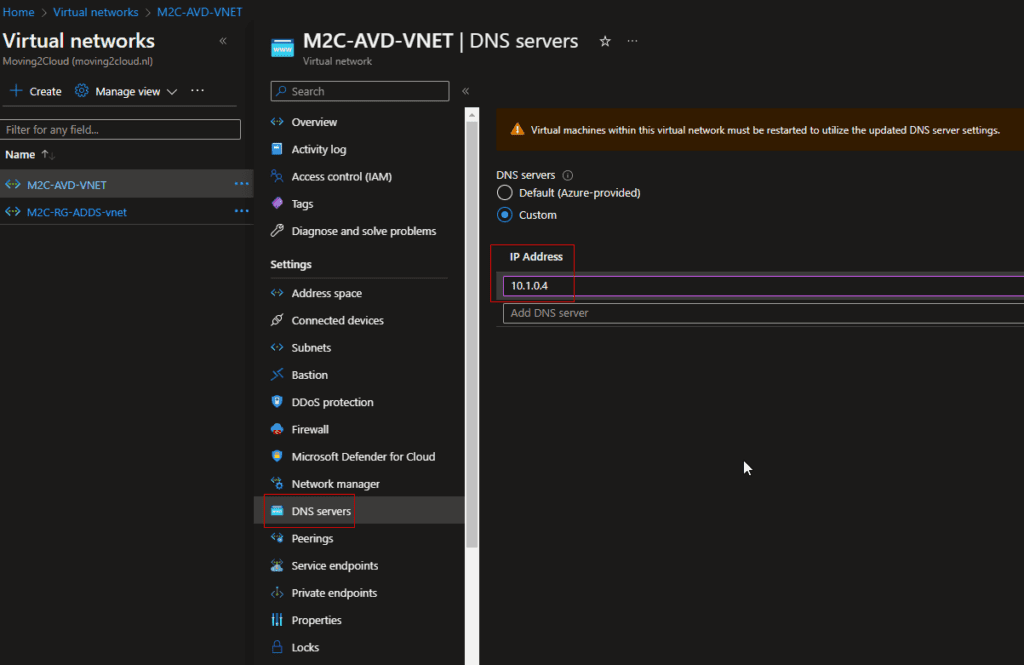Image resolution: width=1024 pixels, height=665 pixels.
Task: Open the Subnets settings page
Action: pos(311,348)
